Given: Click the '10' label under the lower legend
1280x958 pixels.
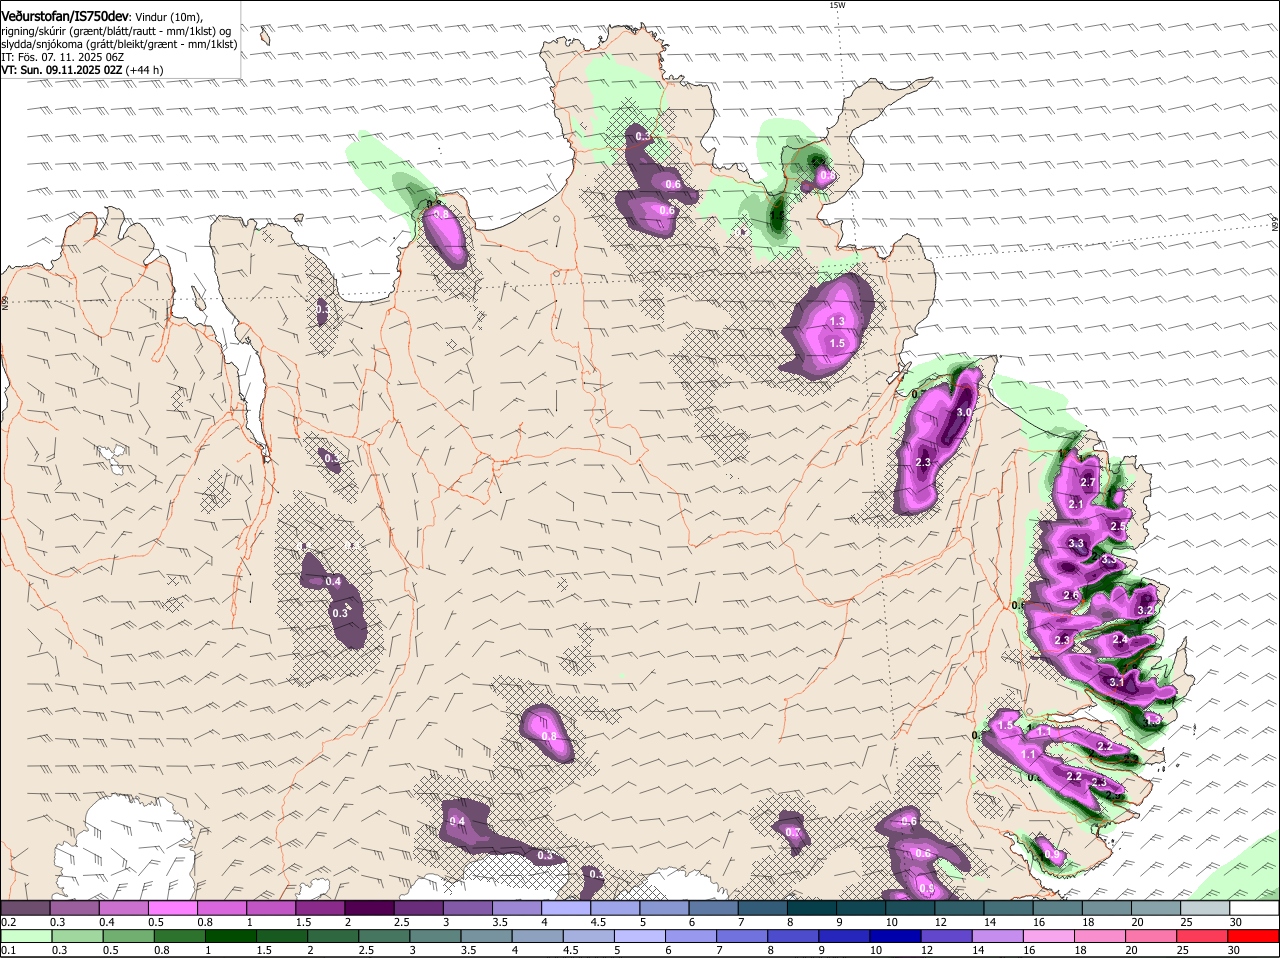Looking at the screenshot, I should click(x=875, y=950).
